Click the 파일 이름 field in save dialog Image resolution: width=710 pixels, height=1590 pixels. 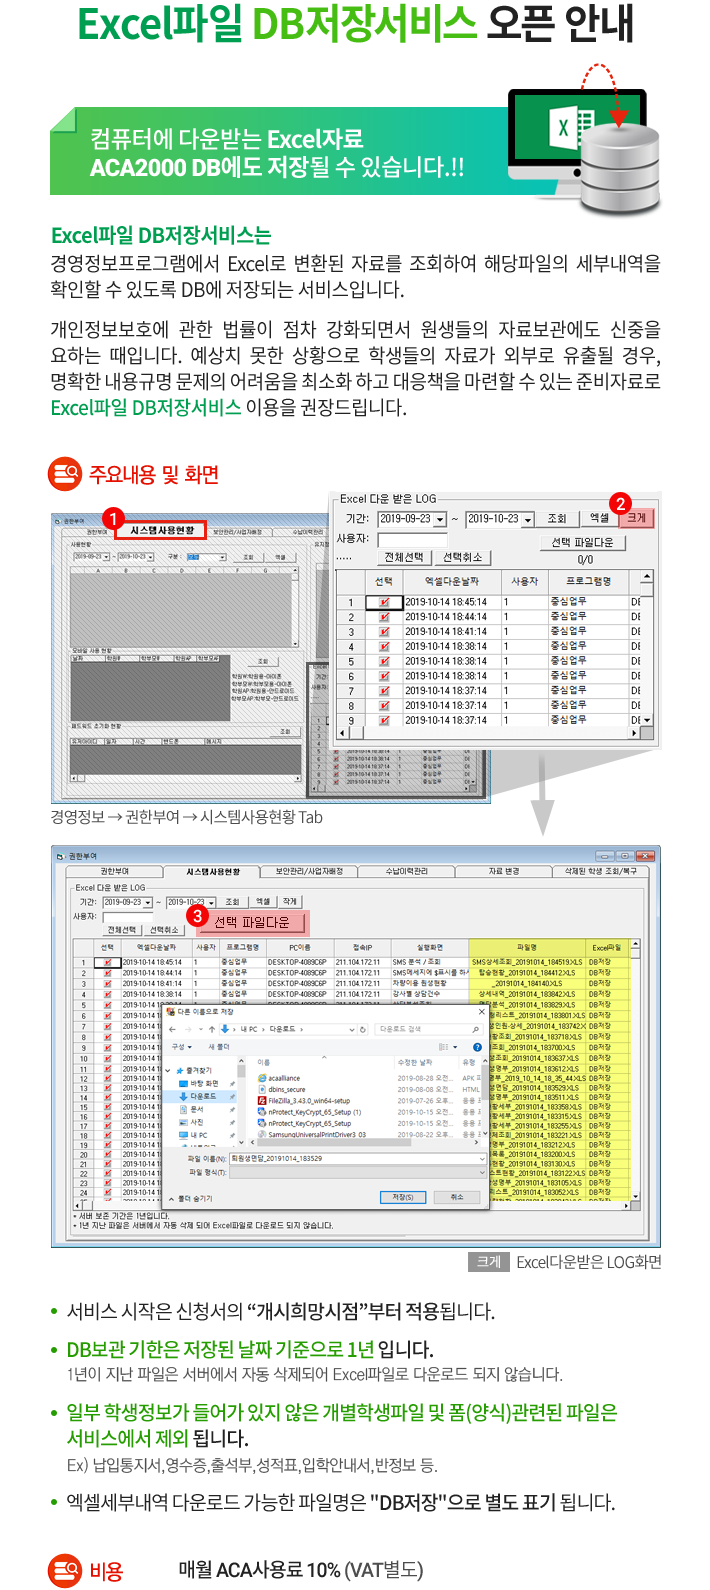358,1158
